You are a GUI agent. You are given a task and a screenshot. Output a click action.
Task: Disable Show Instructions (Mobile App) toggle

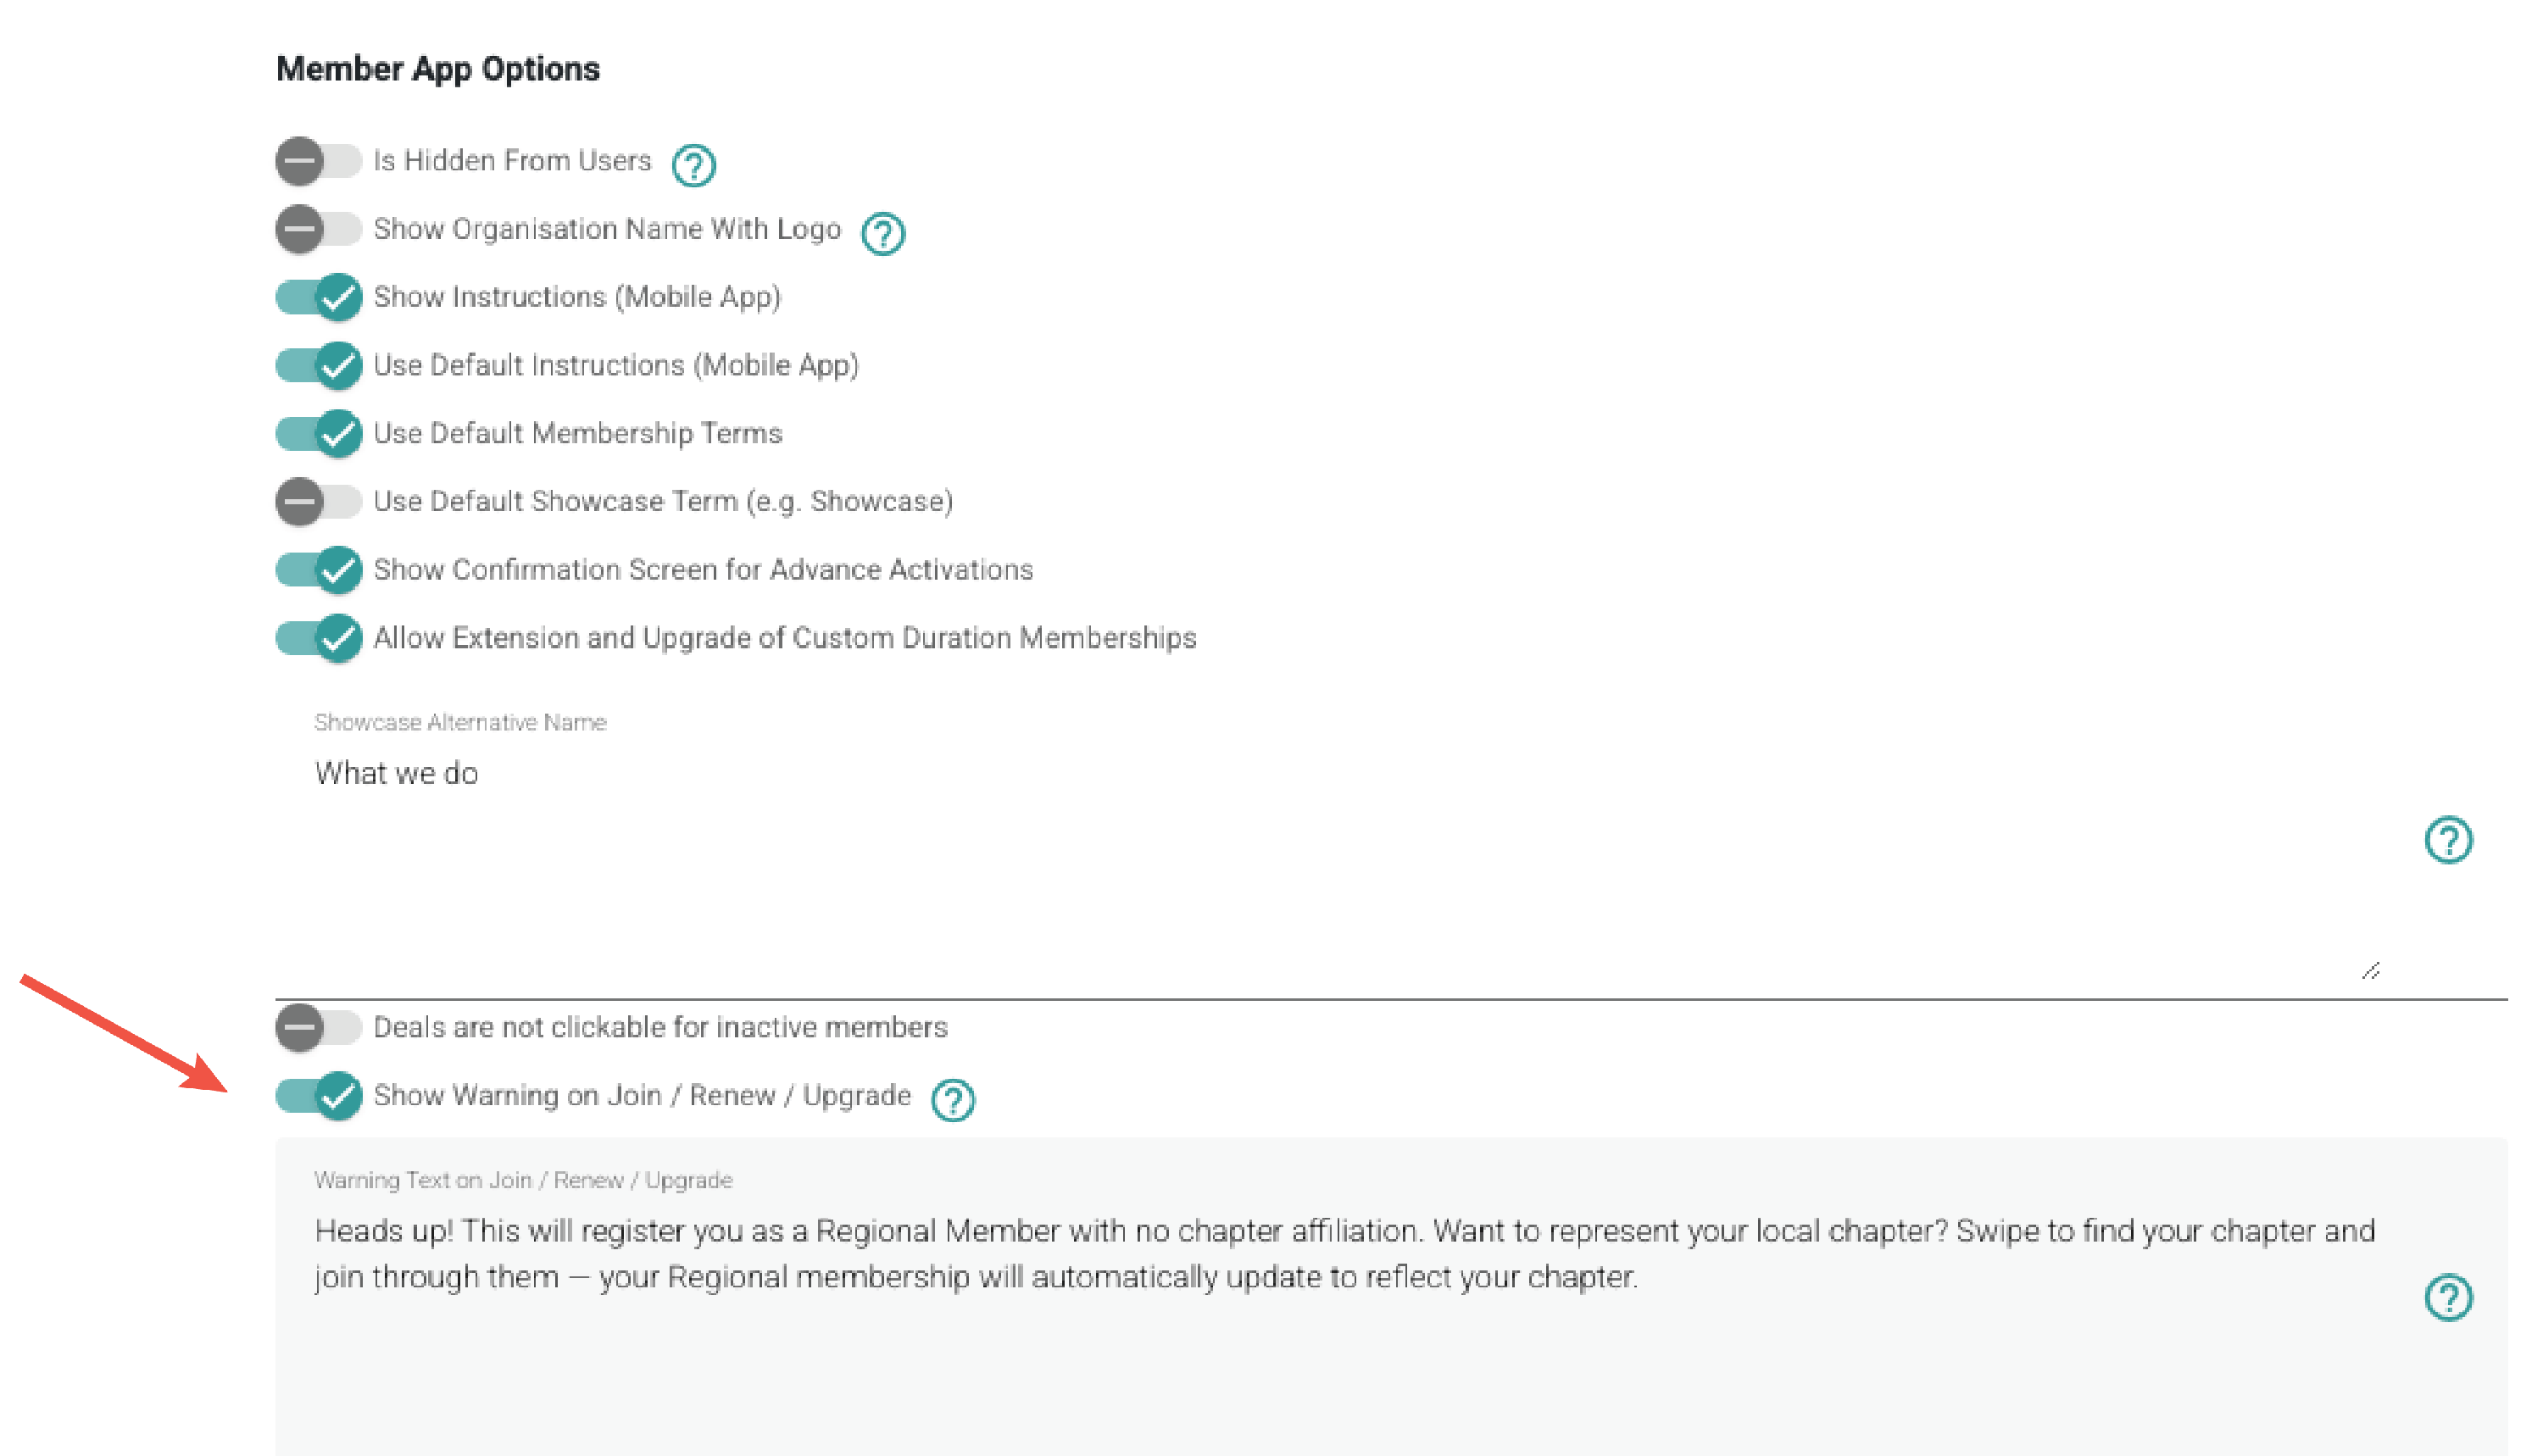(318, 297)
